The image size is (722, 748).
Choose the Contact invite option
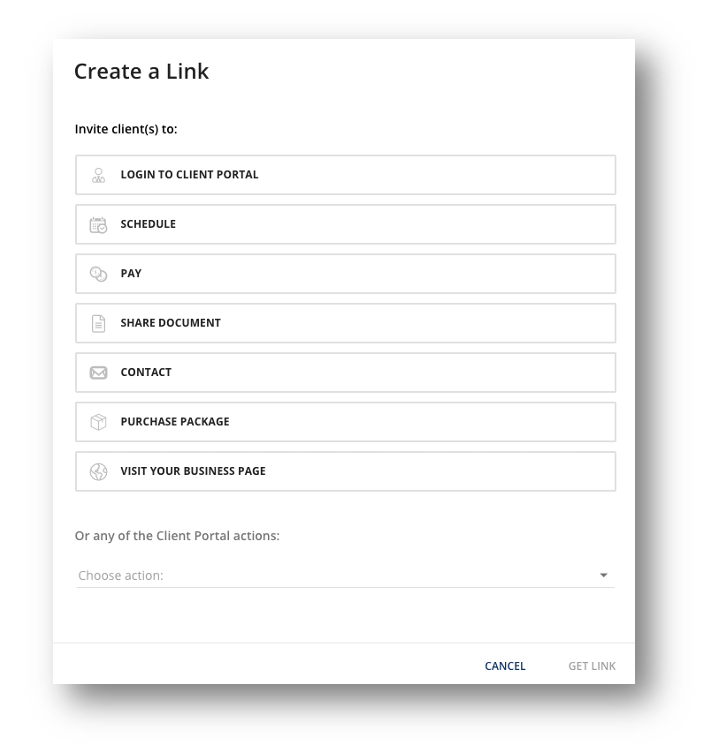pos(345,373)
